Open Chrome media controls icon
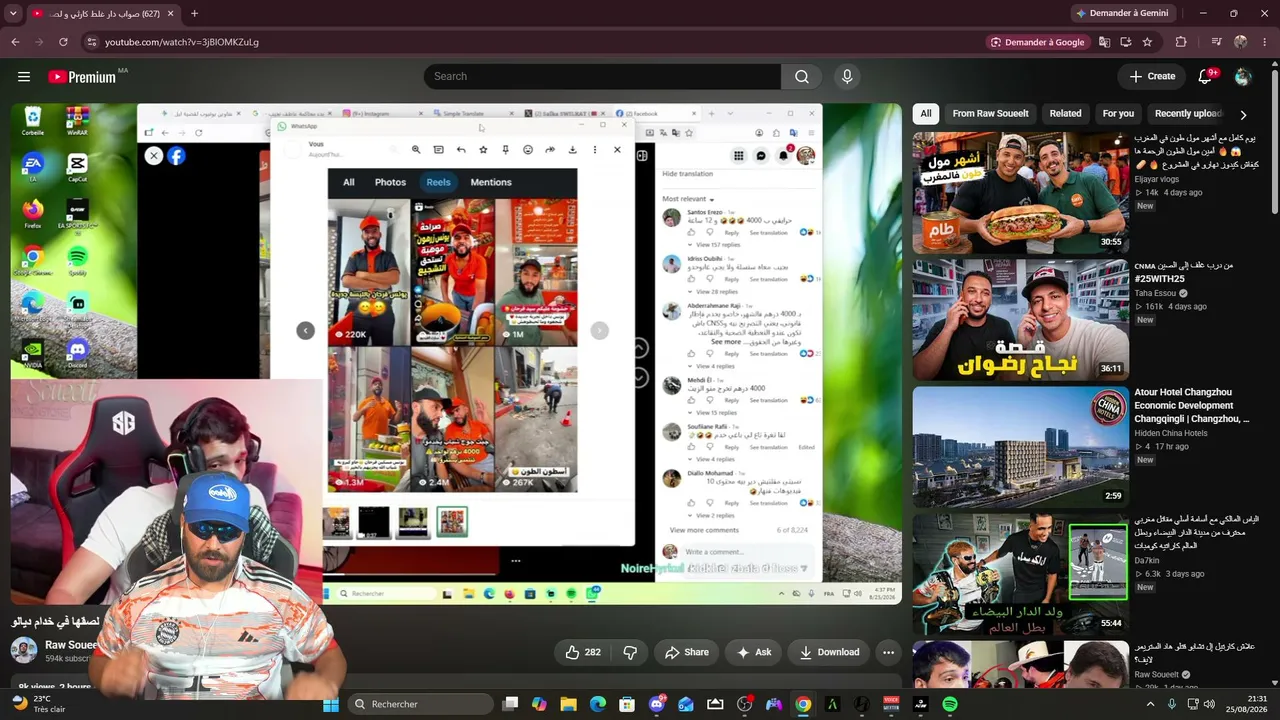Image resolution: width=1280 pixels, height=720 pixels. pyautogui.click(x=1216, y=42)
